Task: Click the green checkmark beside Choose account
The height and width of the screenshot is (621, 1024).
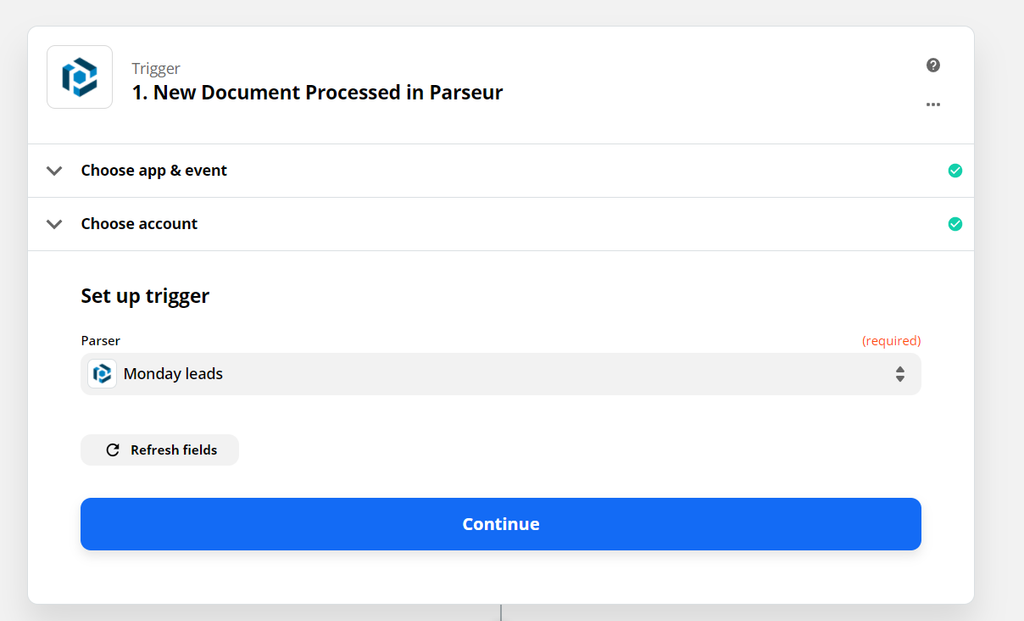Action: pyautogui.click(x=955, y=223)
